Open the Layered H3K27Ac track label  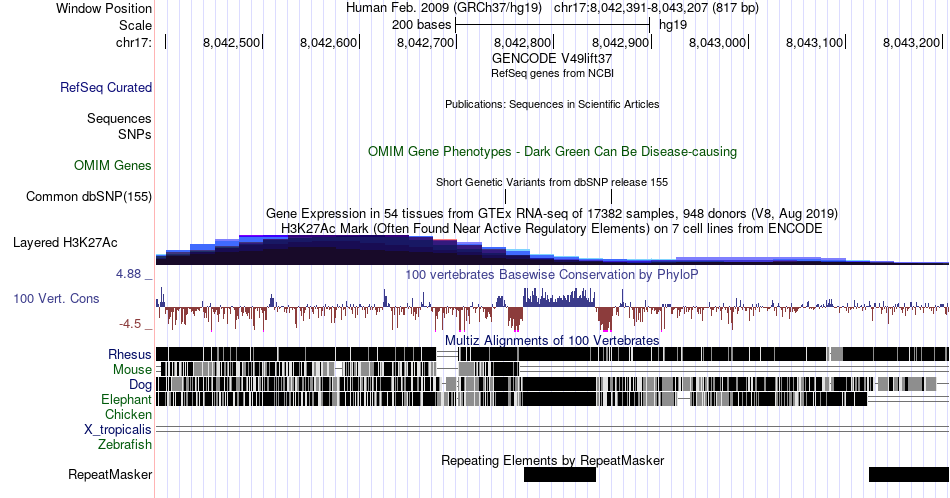(x=65, y=242)
